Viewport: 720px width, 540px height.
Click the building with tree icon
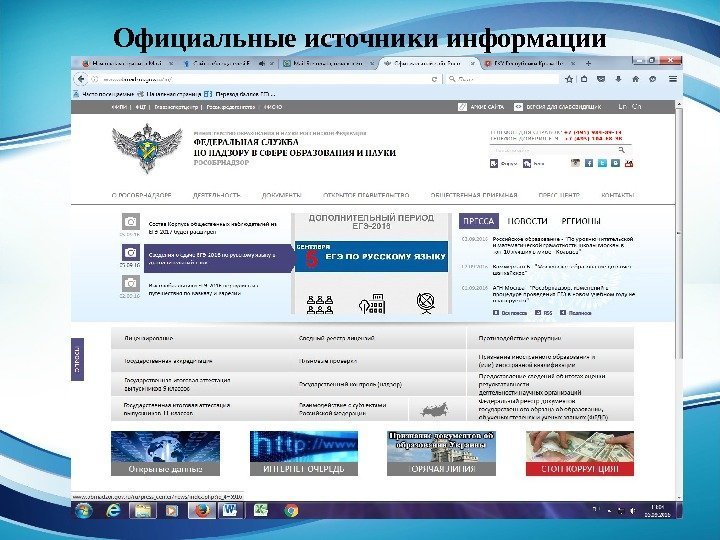click(372, 304)
